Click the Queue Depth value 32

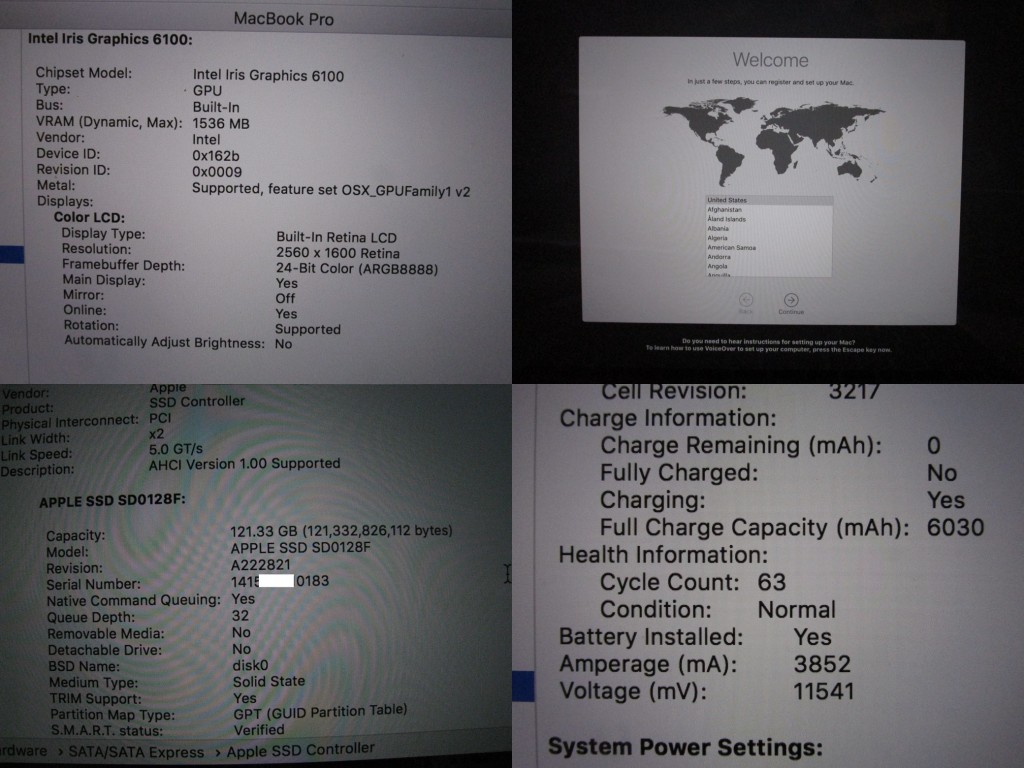pyautogui.click(x=240, y=615)
